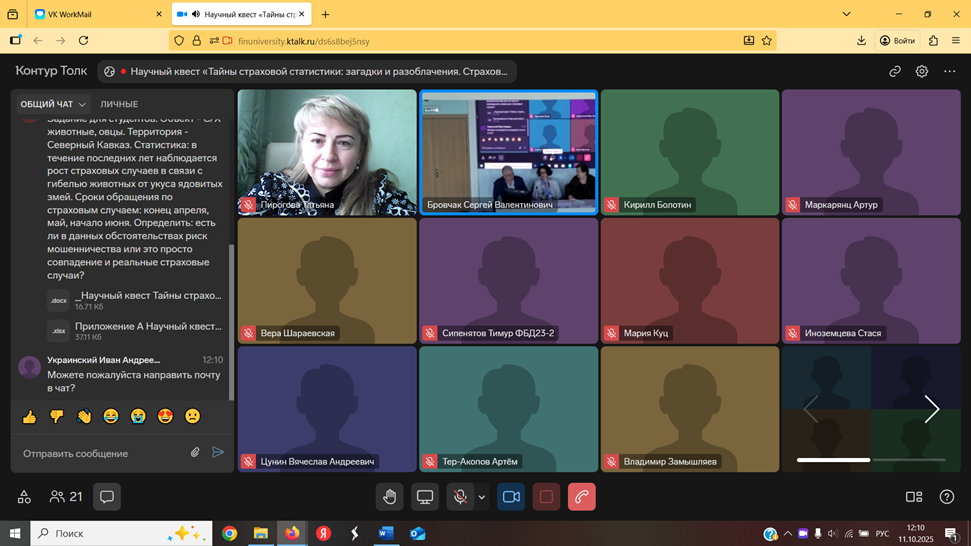Toggle the chat panel visibility
This screenshot has width=971, height=546.
(107, 497)
